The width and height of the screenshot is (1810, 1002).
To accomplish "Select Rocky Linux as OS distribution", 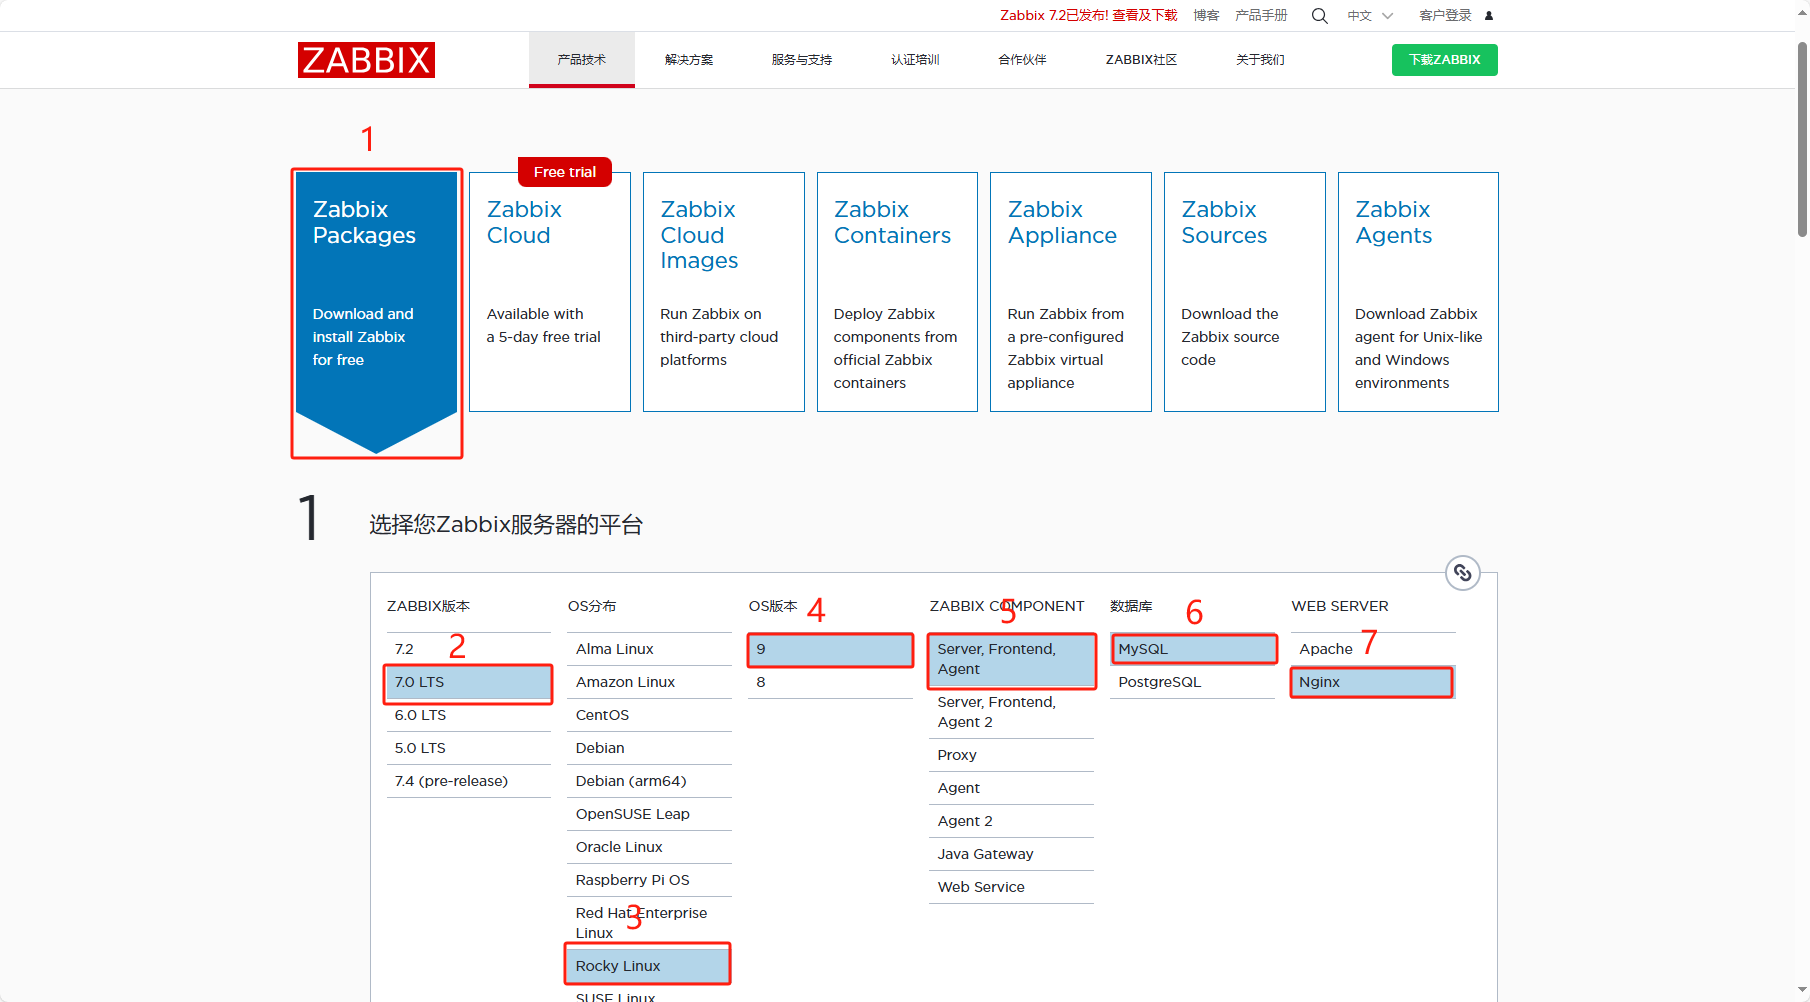I will click(x=650, y=966).
